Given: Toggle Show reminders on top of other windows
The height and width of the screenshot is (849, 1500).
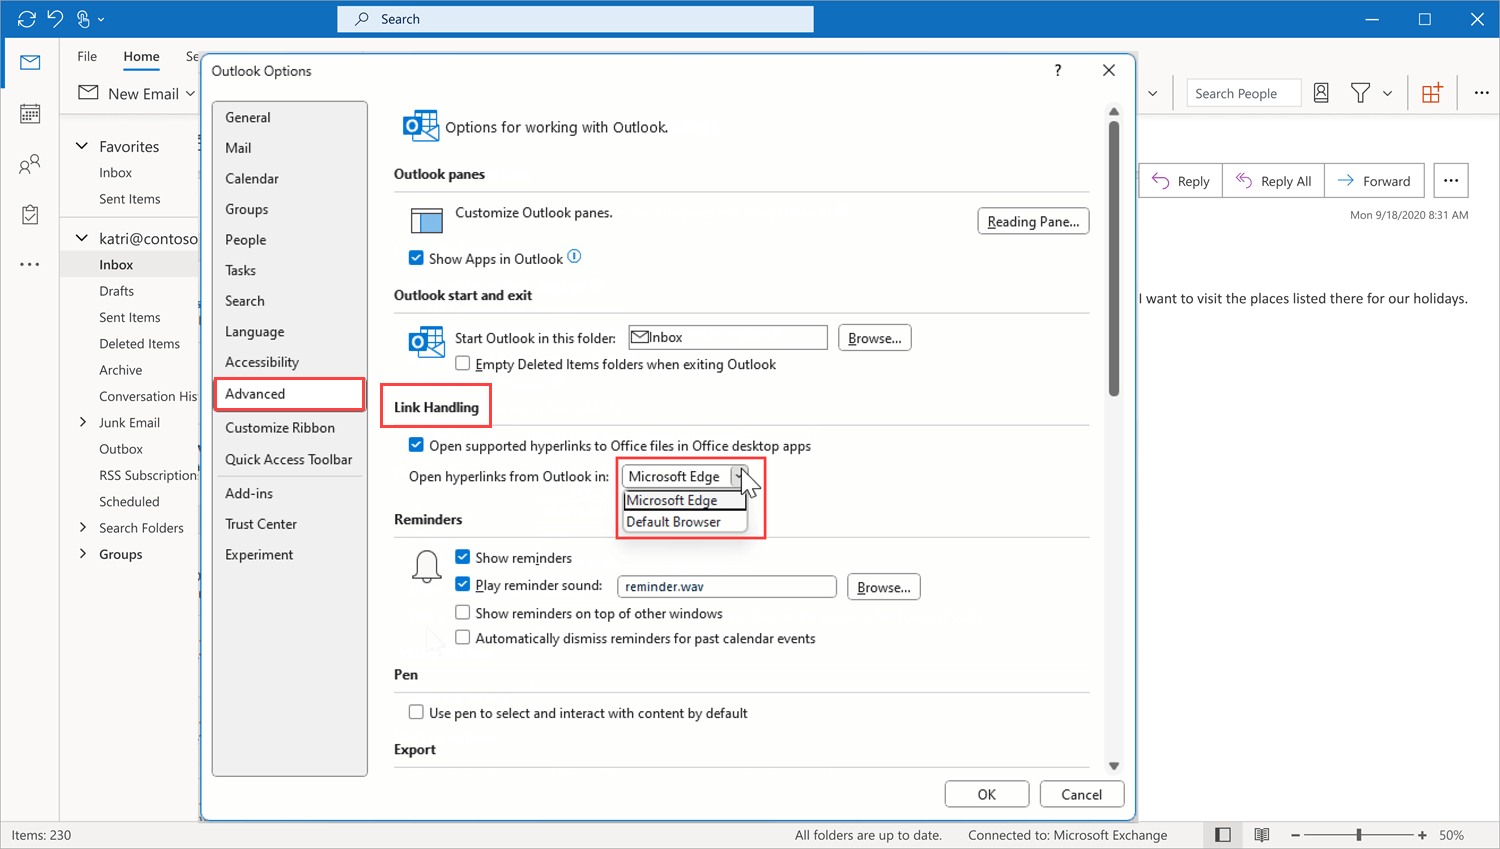Looking at the screenshot, I should 463,613.
